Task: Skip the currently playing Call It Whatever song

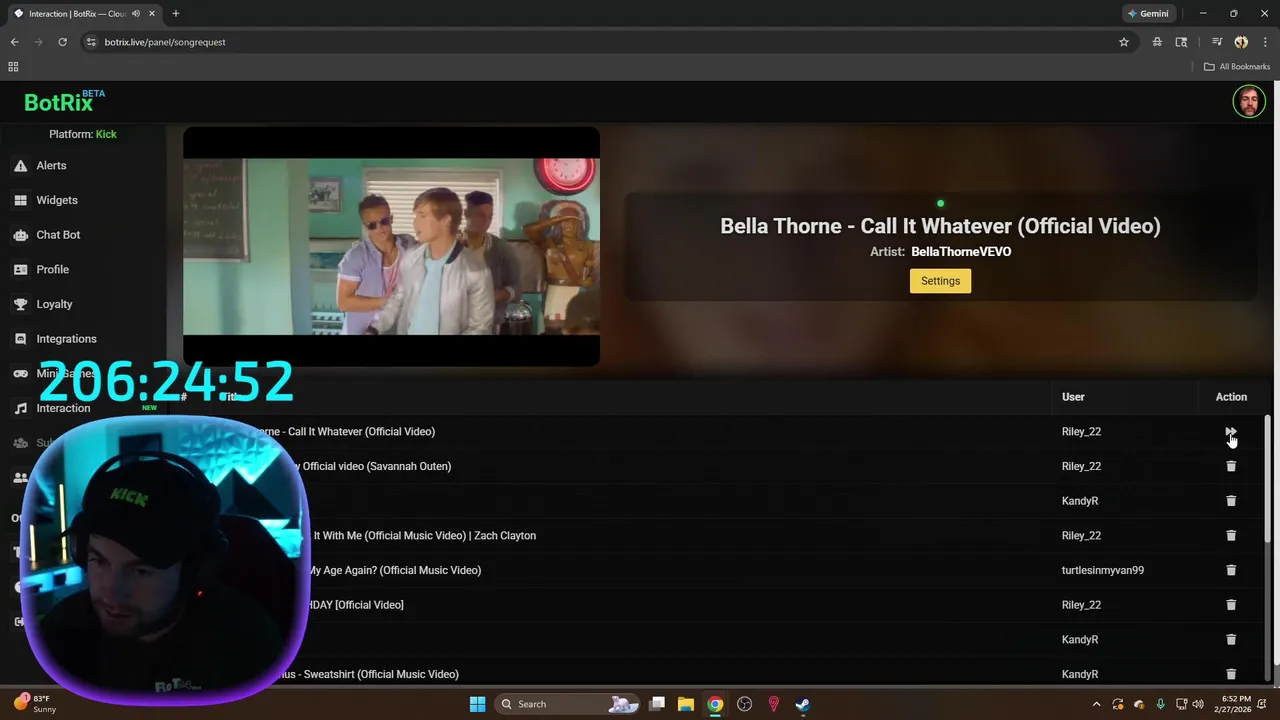Action: (x=1230, y=432)
